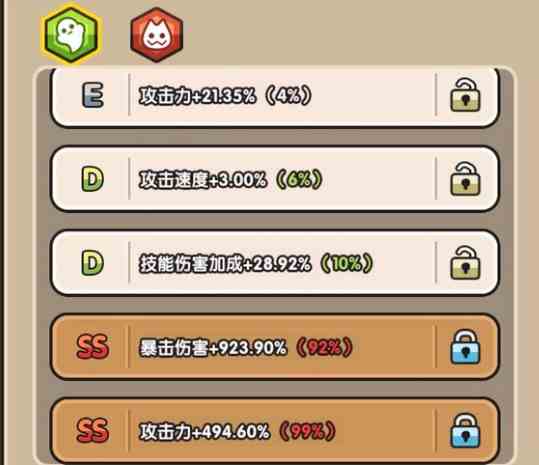
Task: Toggle lock on 攻击力+21.35% row
Action: point(465,95)
